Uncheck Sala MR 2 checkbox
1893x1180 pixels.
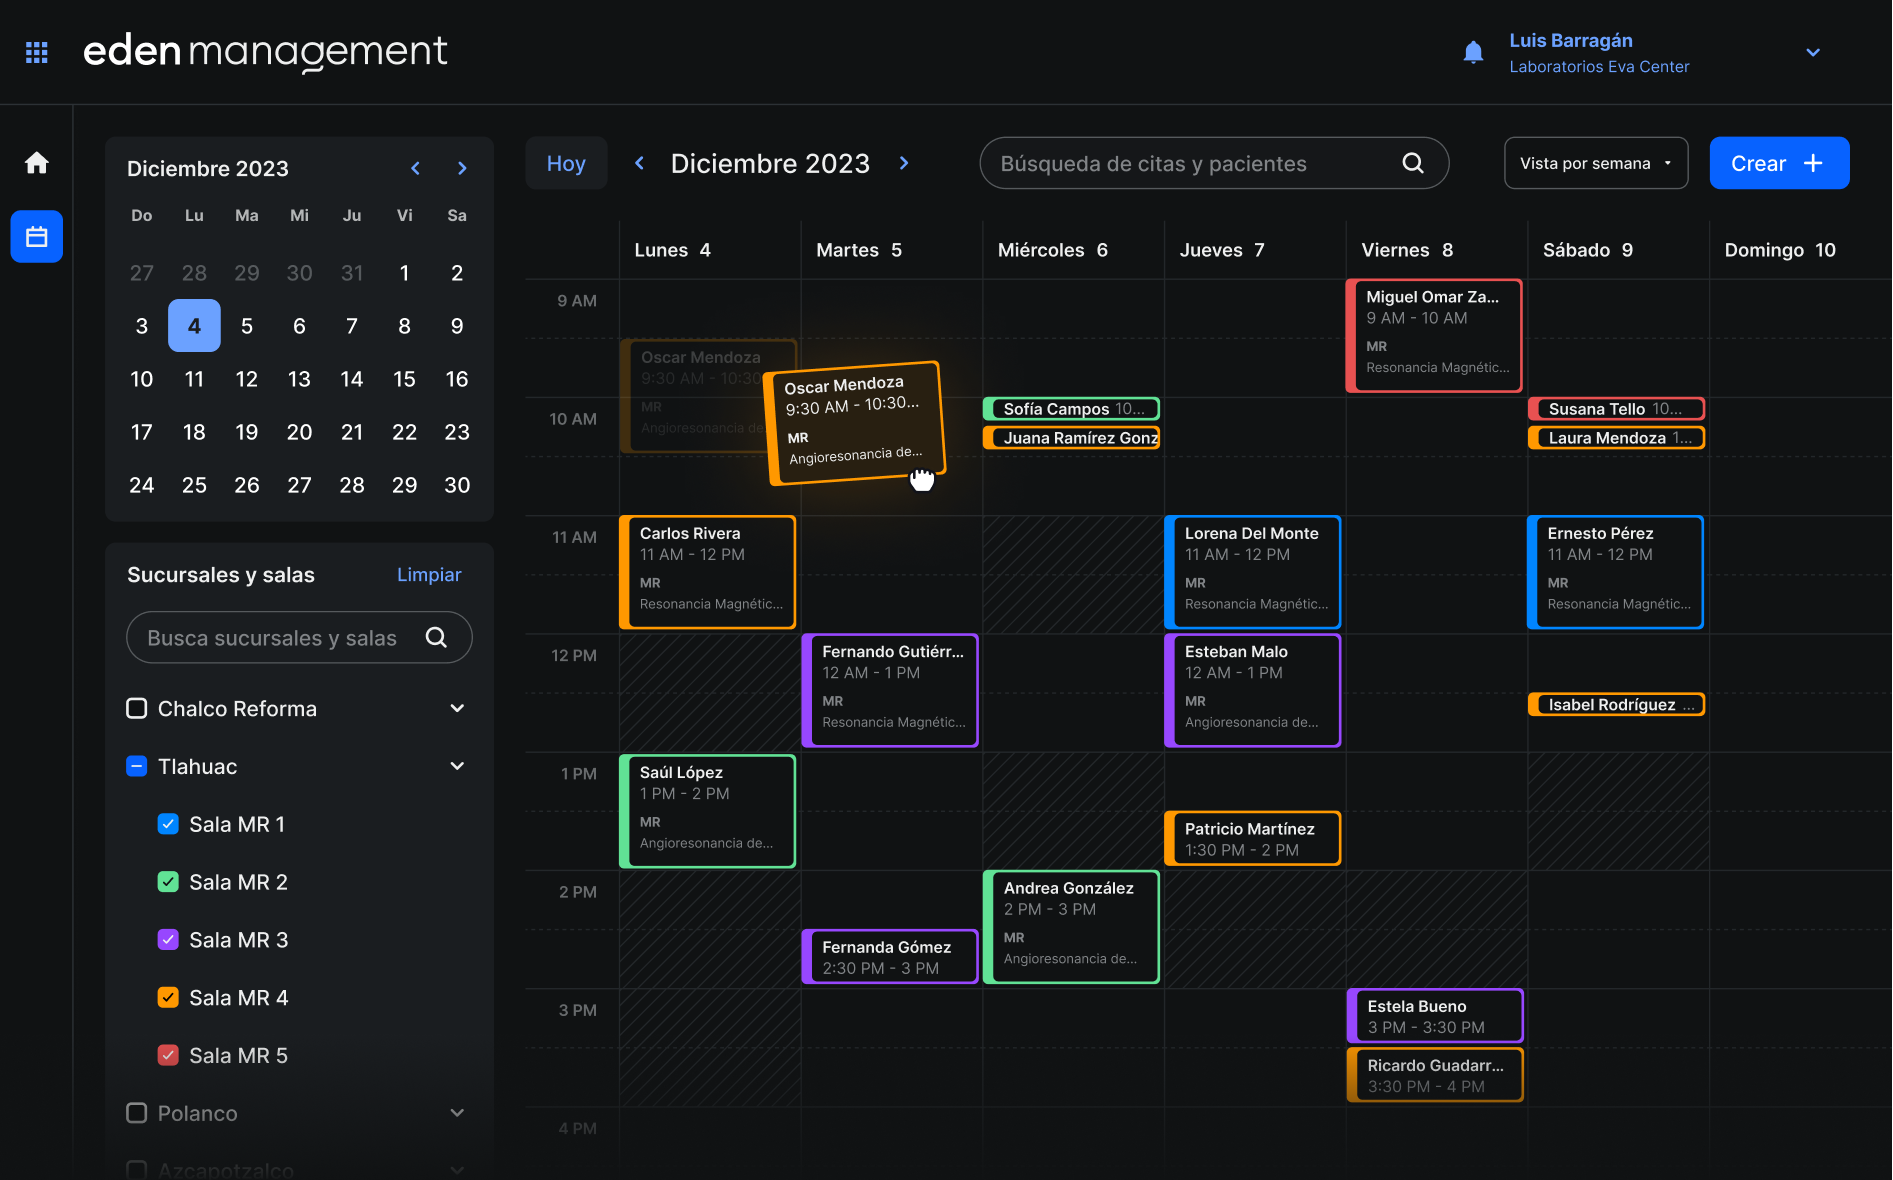pos(168,882)
